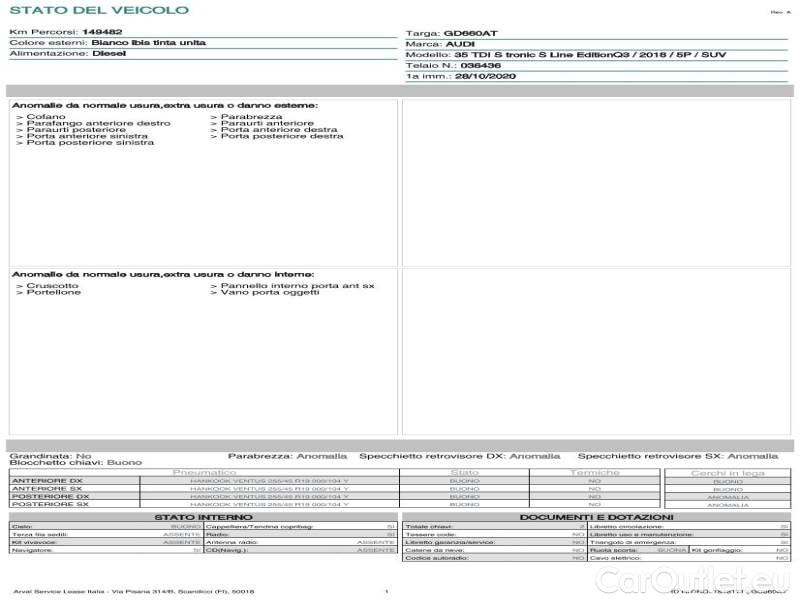Screen dimensions: 800x600
Task: Select the 'Parabrezza: Anomalia' status
Action: tap(287, 456)
